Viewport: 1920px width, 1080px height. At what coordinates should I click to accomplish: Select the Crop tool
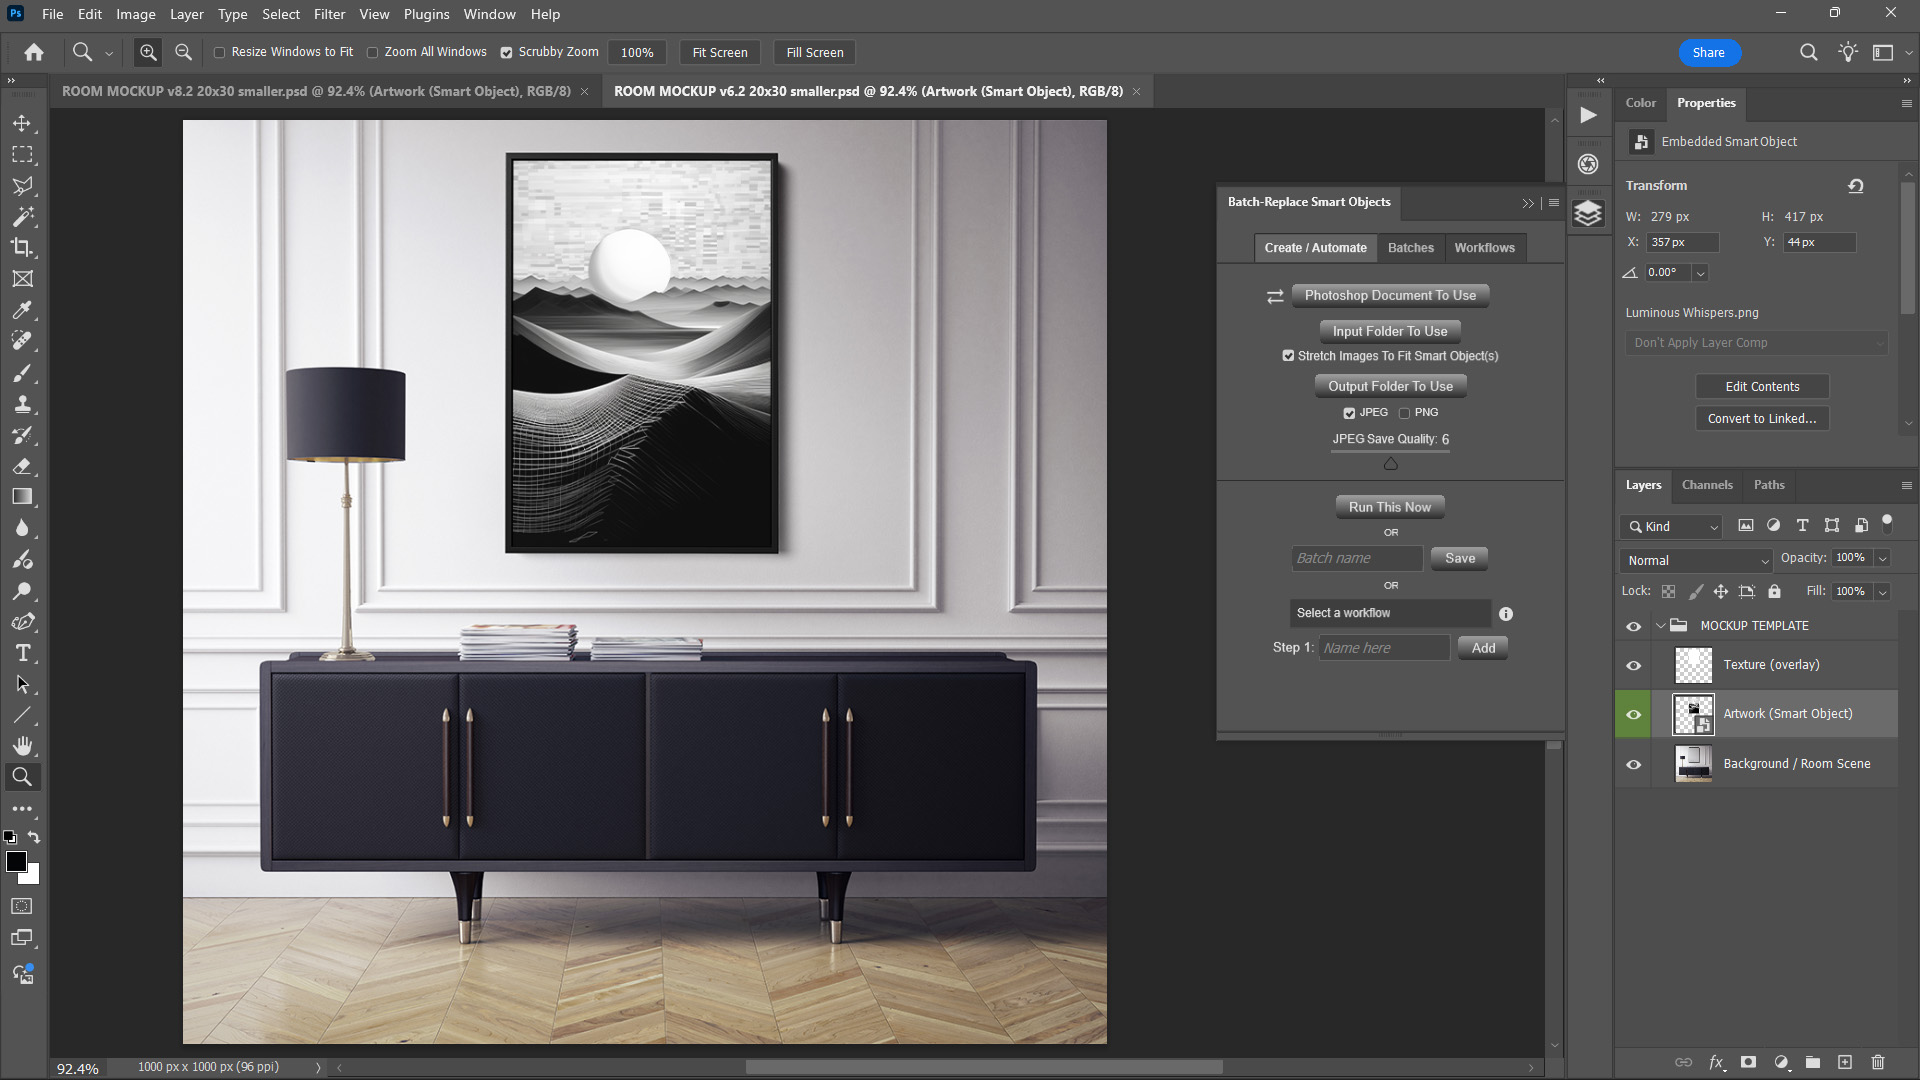[x=22, y=247]
